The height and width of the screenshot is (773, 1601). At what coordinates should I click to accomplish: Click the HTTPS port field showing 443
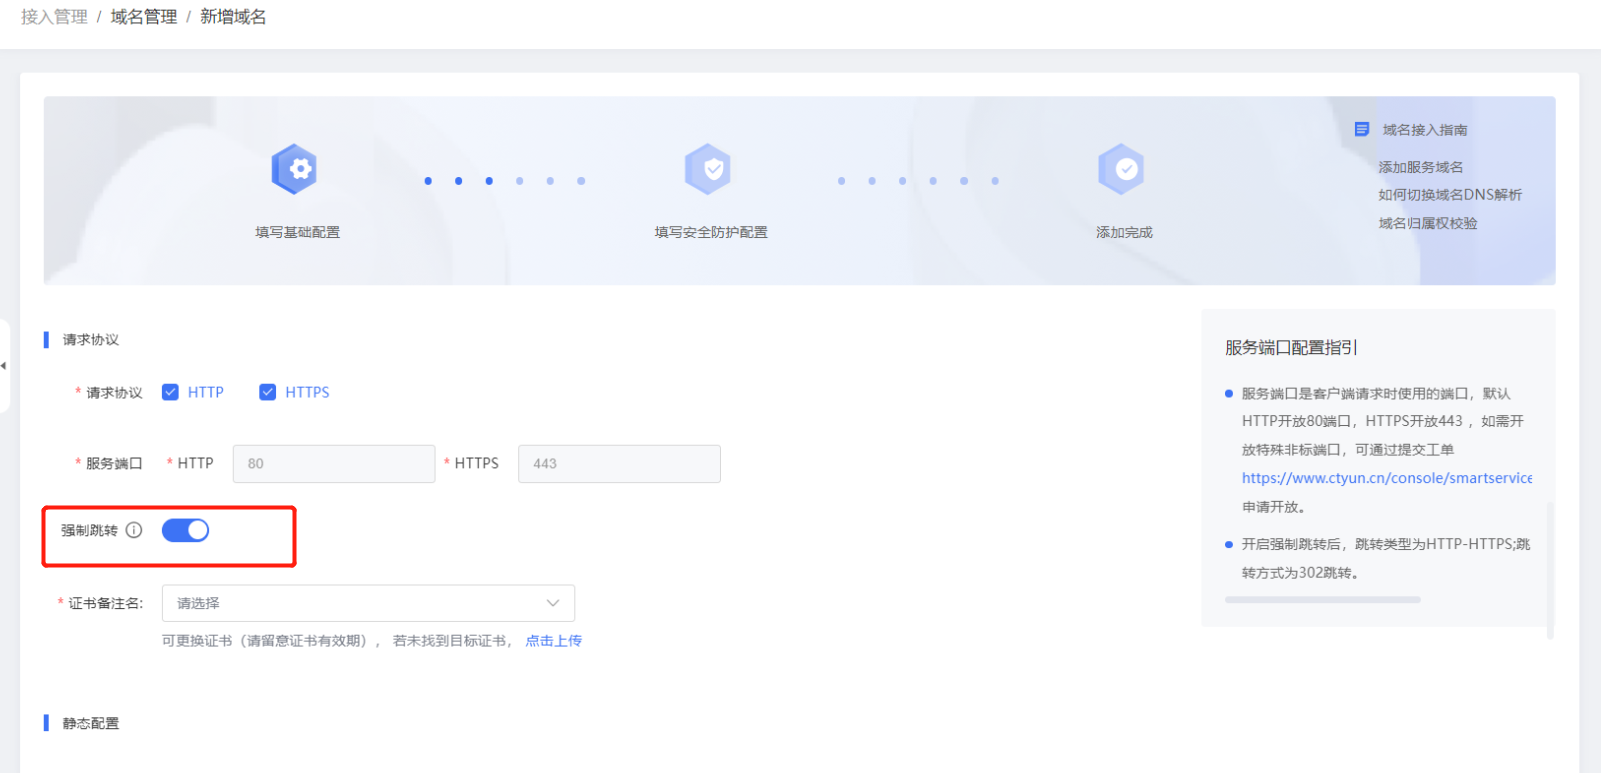619,464
